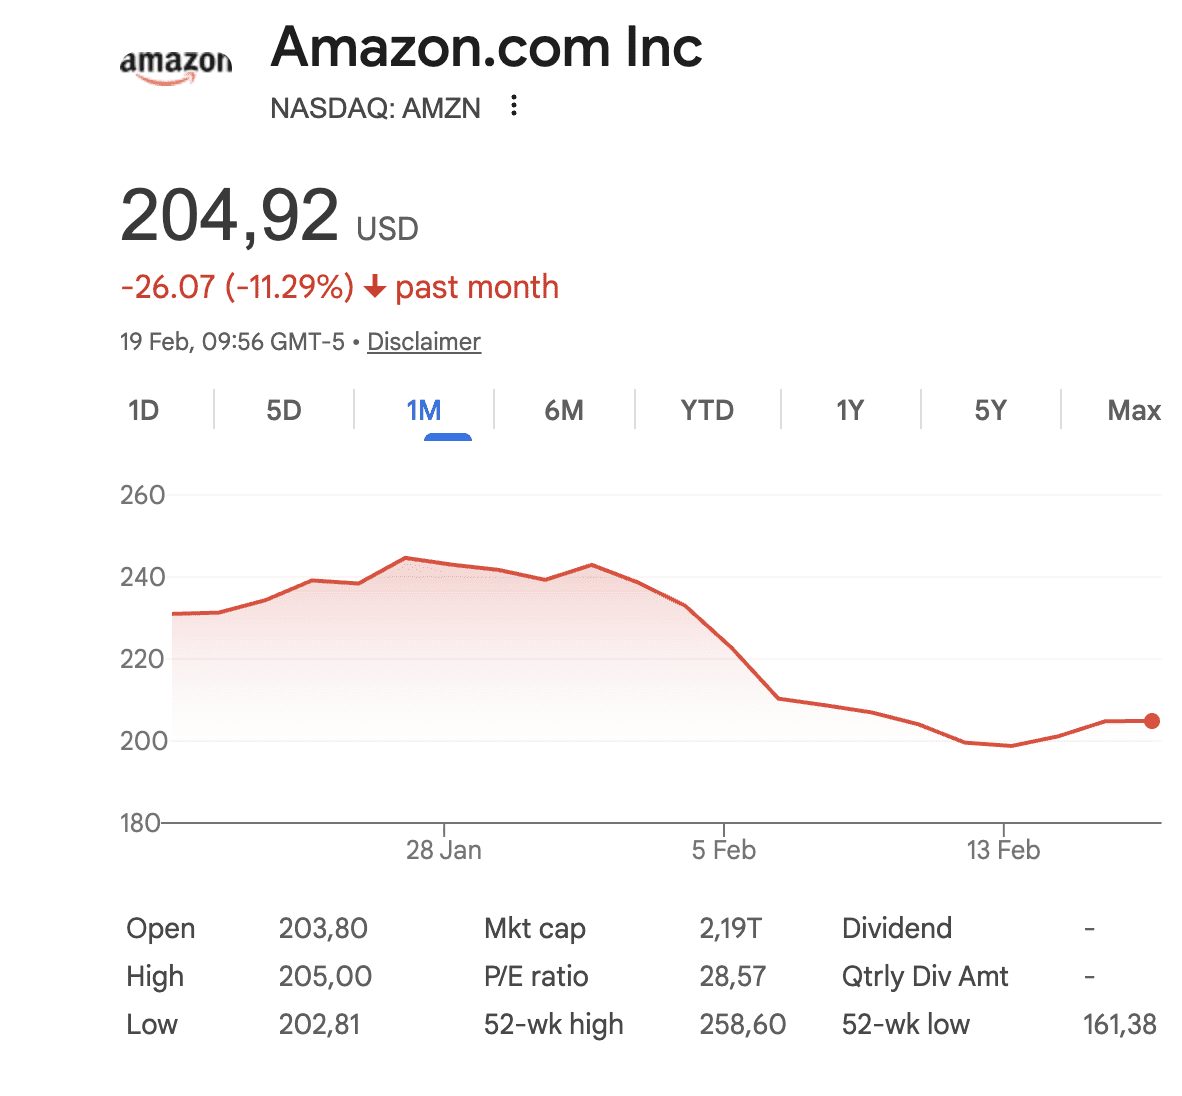Click the 13 Feb axis marker

click(x=1003, y=850)
